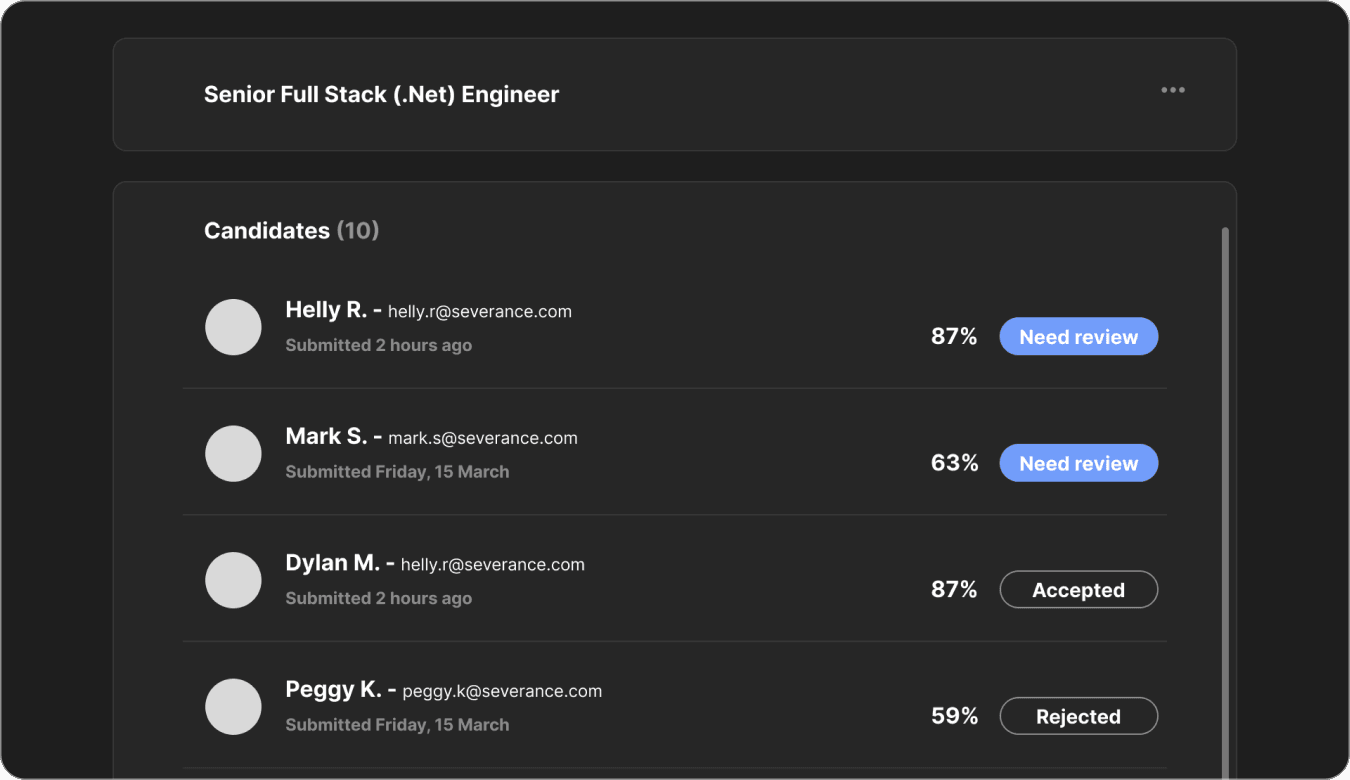Click the Rejected status for Peggy K.
1350x780 pixels.
pyautogui.click(x=1078, y=716)
